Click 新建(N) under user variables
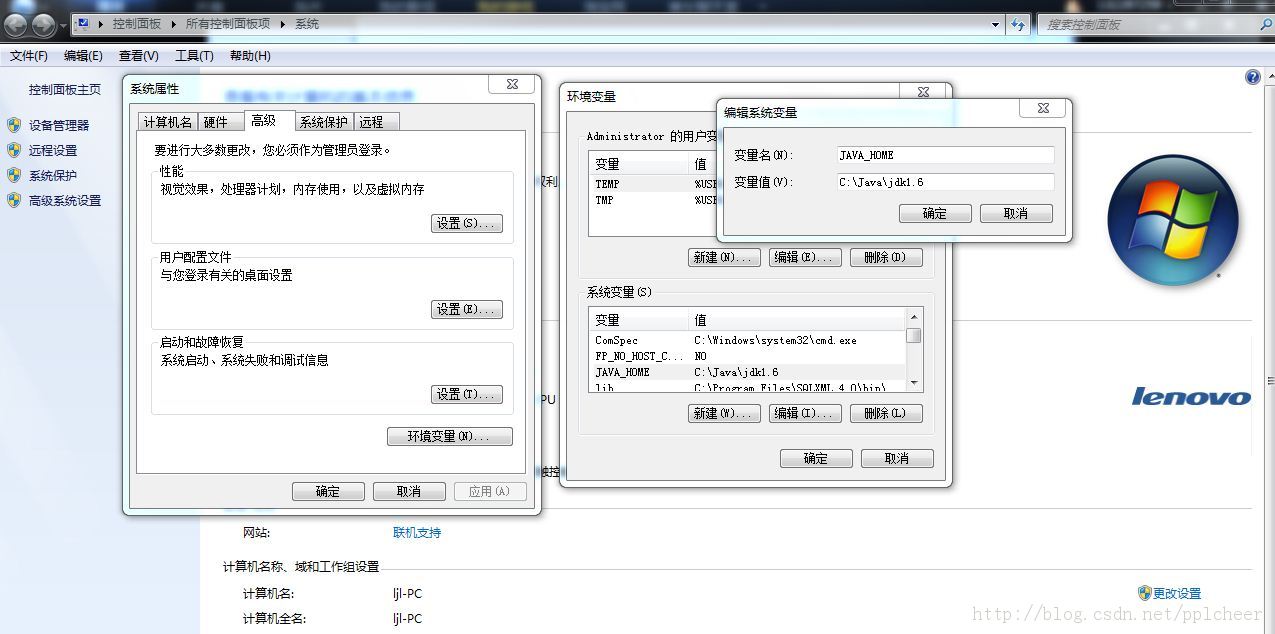1275x634 pixels. pos(725,257)
